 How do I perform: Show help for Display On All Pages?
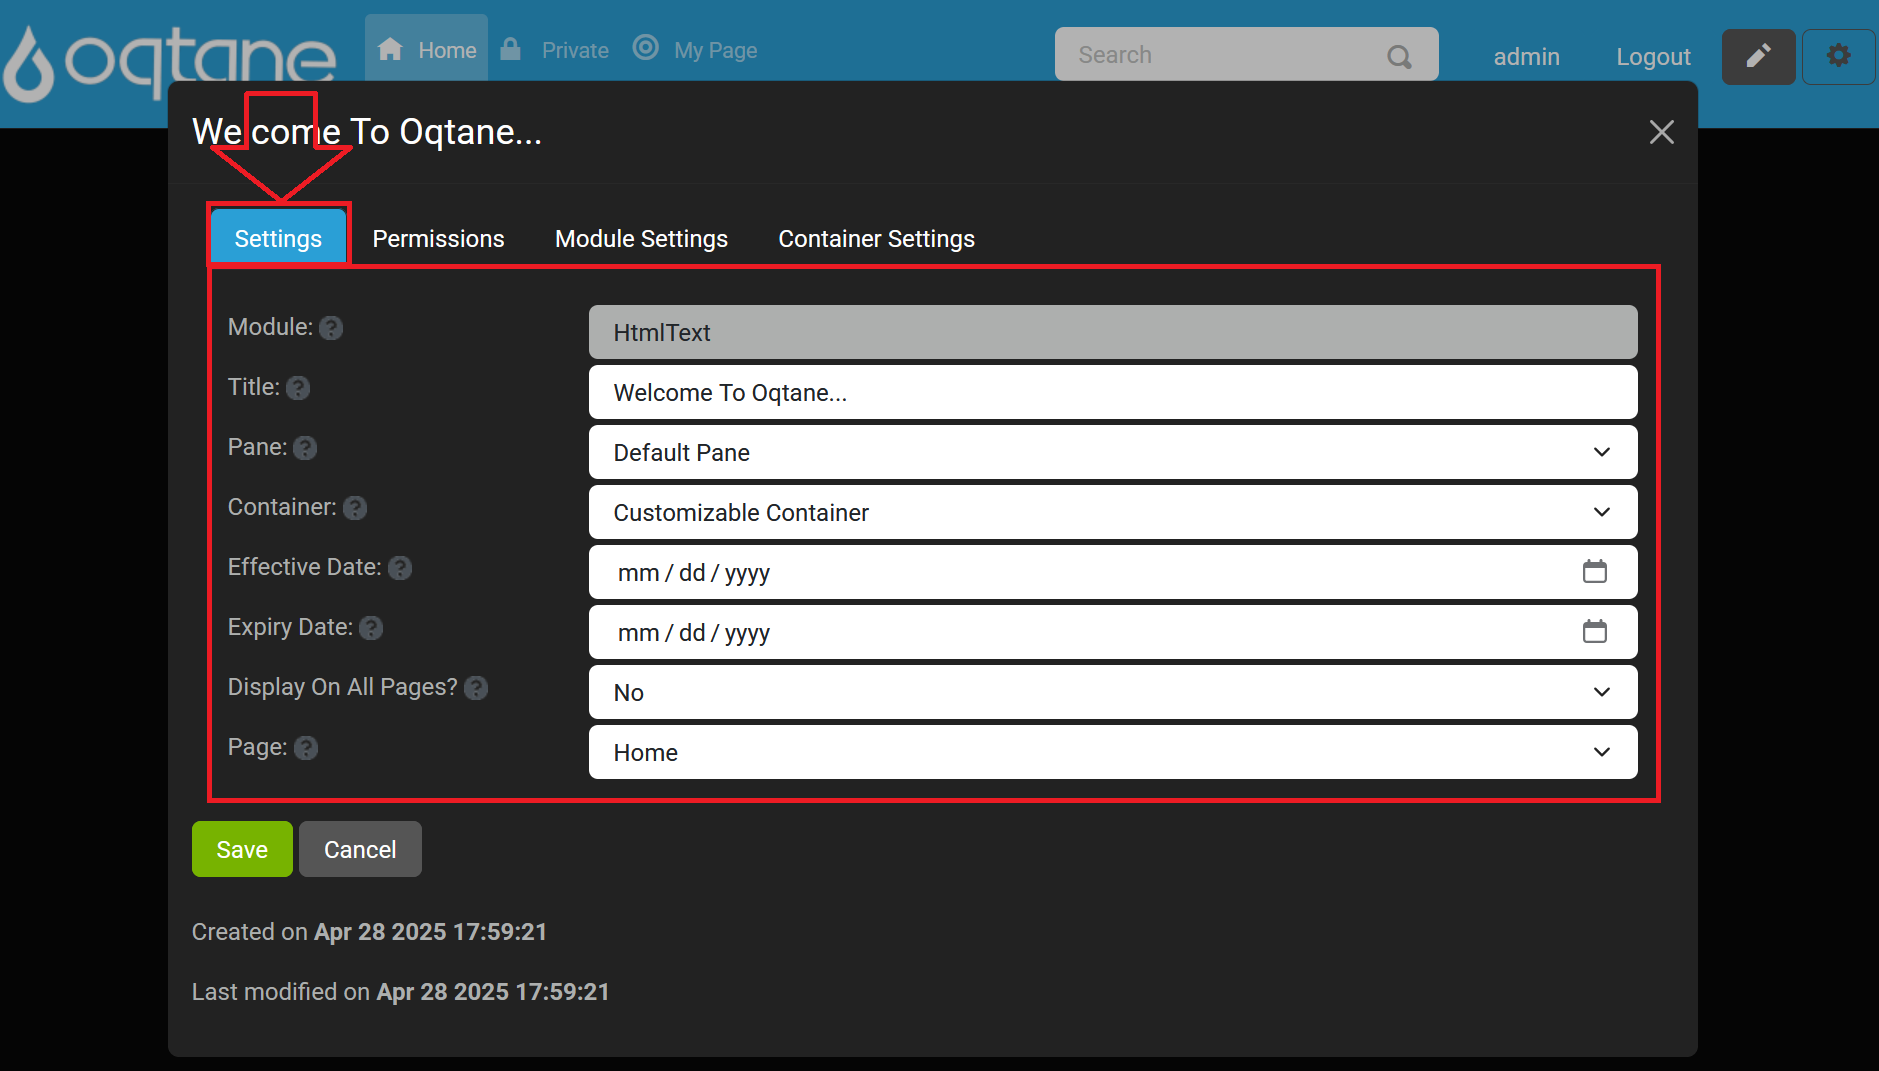(x=476, y=688)
